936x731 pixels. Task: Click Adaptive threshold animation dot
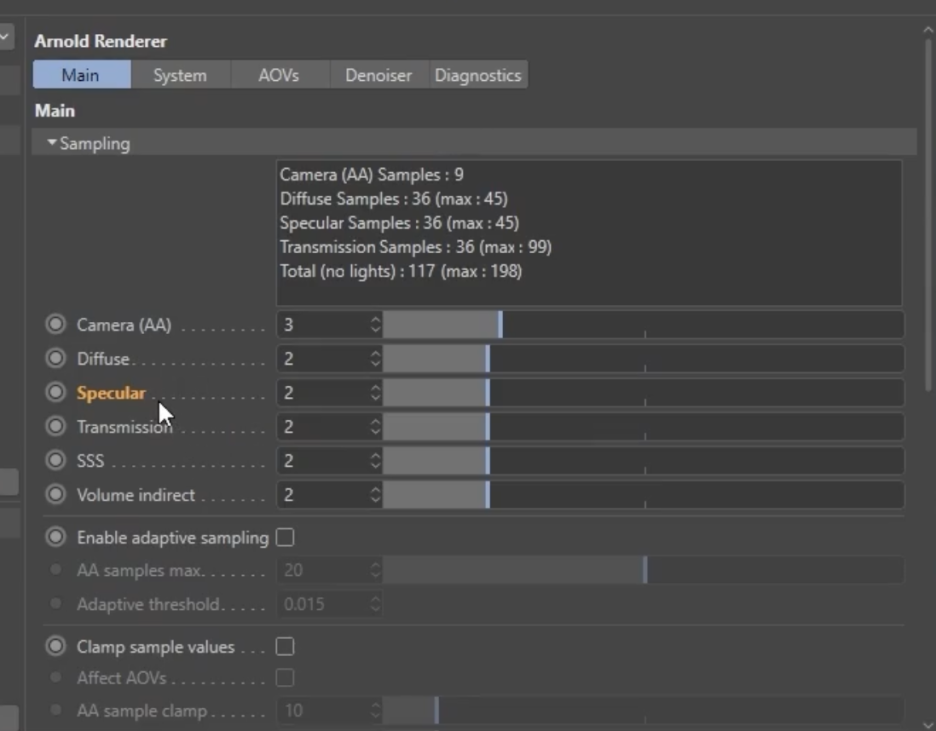(56, 603)
